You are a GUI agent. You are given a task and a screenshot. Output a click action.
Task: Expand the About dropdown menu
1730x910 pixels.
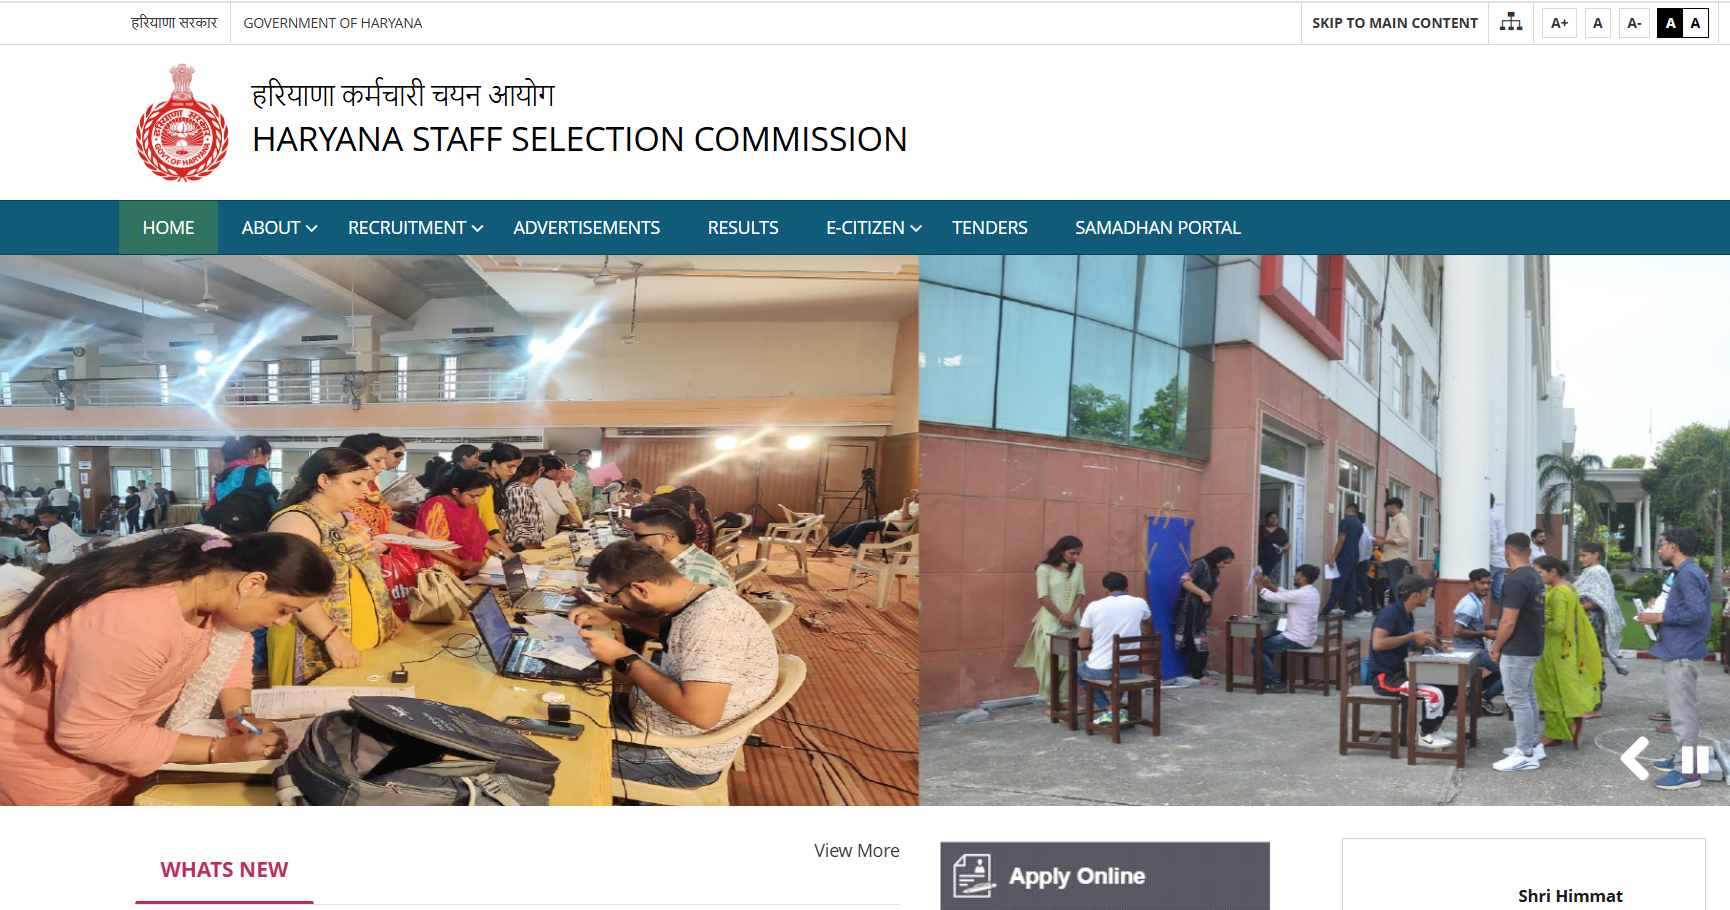279,228
